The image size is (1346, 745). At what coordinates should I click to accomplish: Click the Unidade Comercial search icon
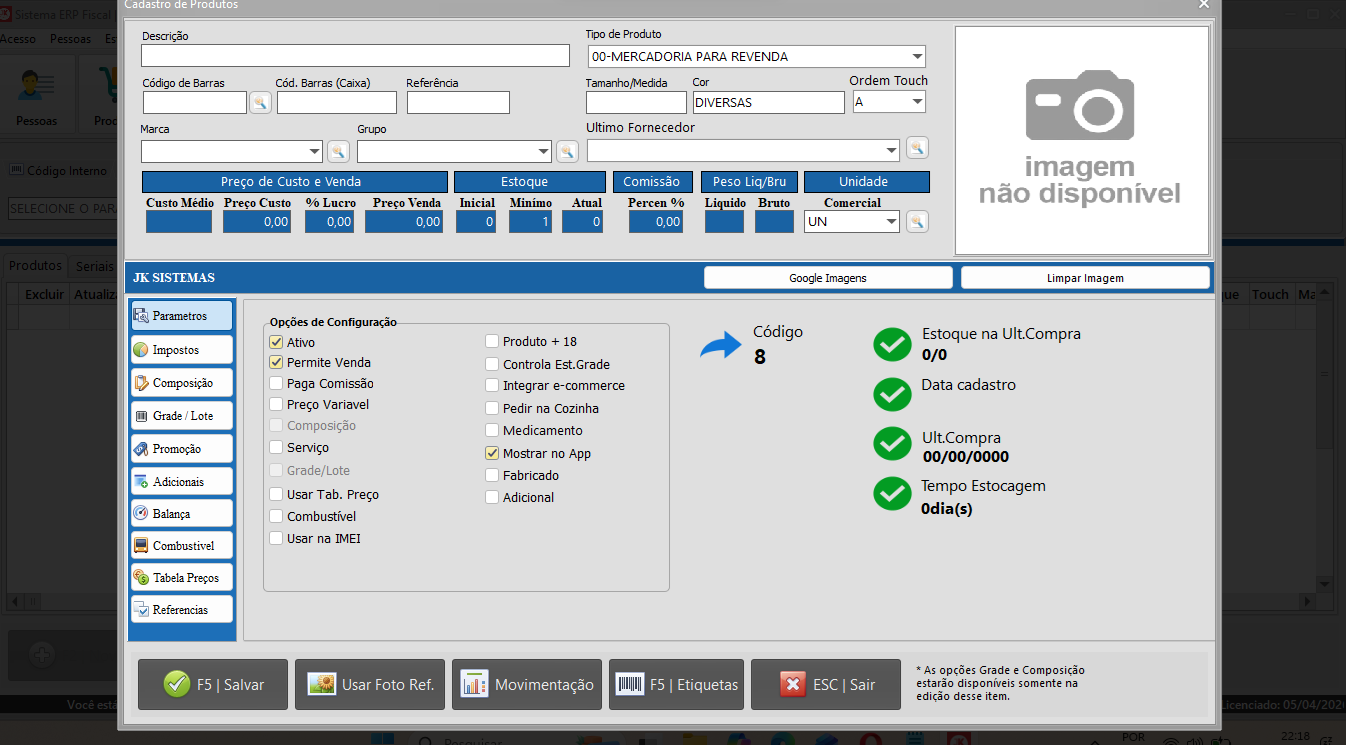[x=917, y=222]
